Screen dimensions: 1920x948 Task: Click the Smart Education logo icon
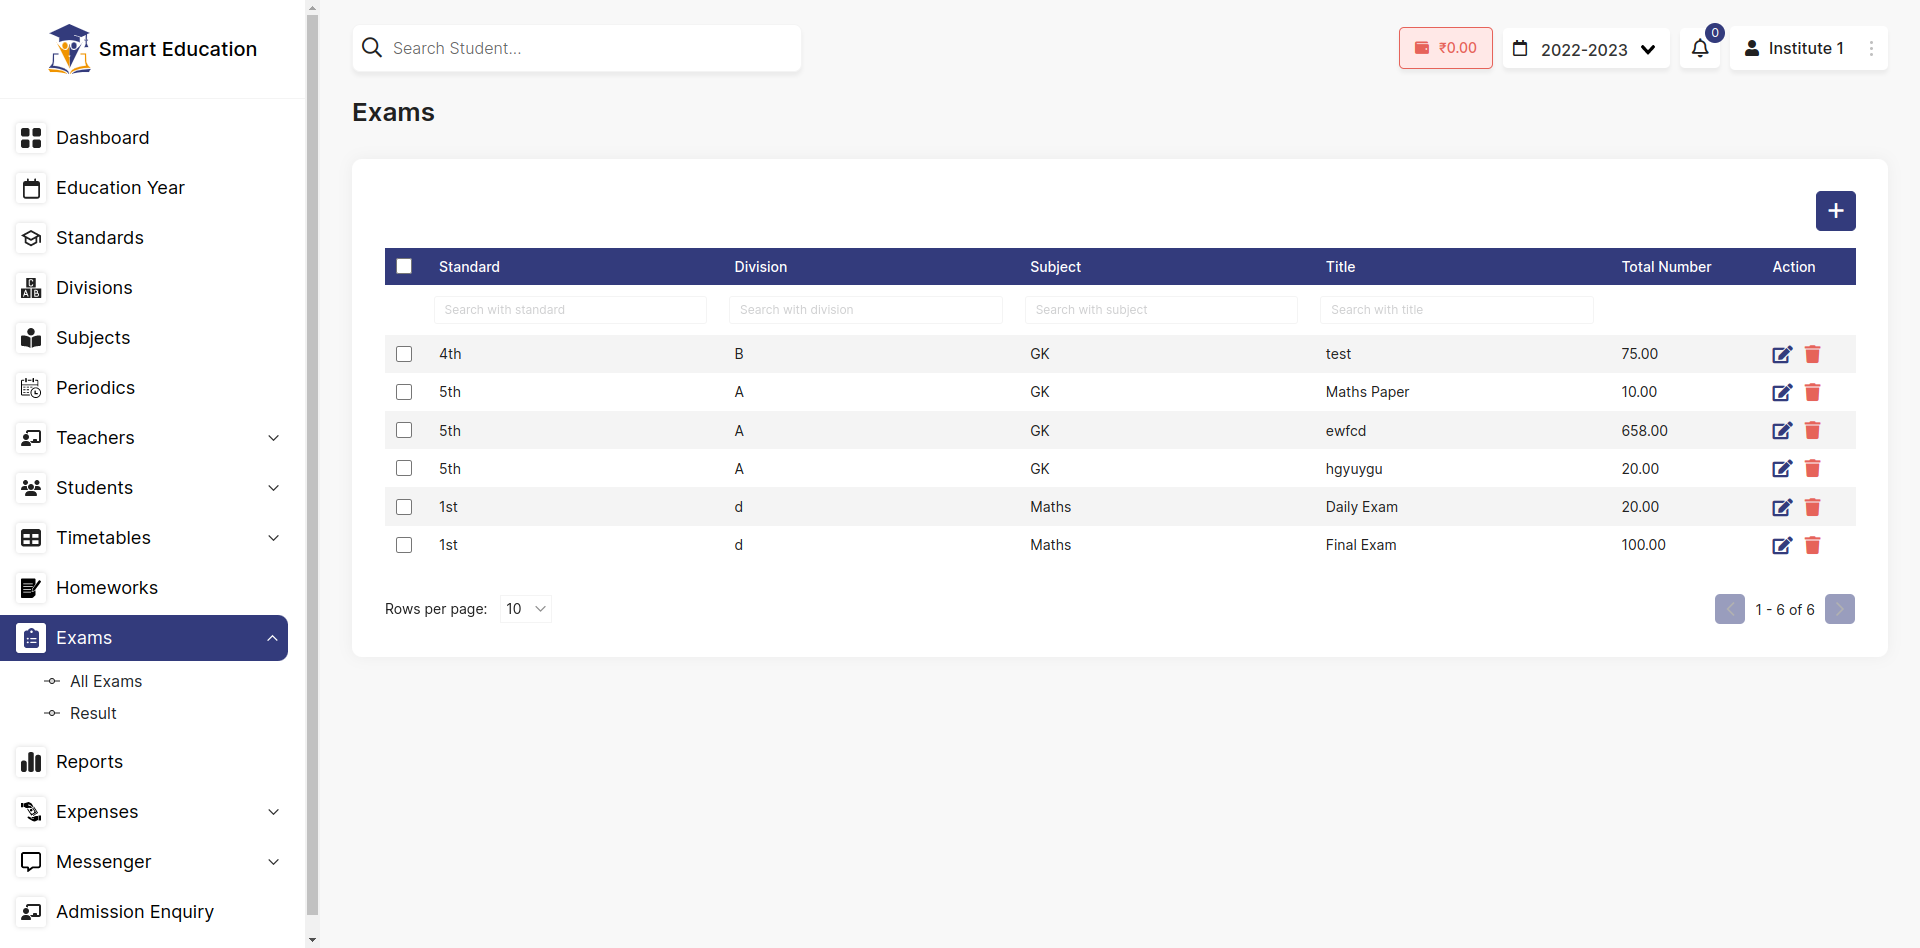[69, 49]
